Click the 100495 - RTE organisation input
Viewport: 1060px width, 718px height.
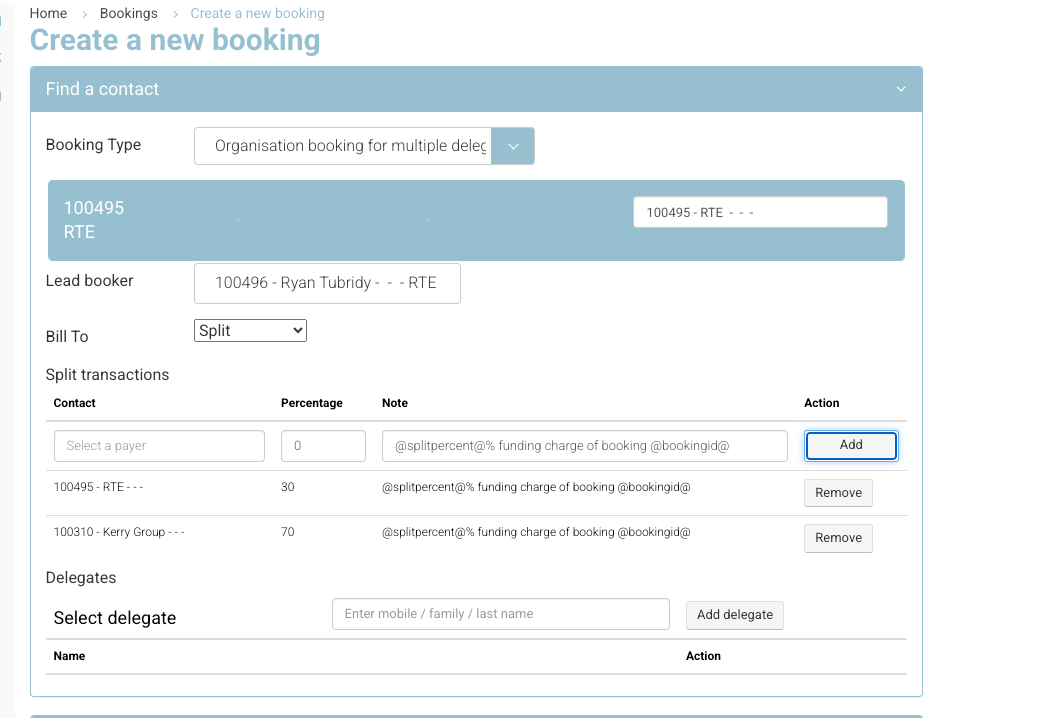759,212
